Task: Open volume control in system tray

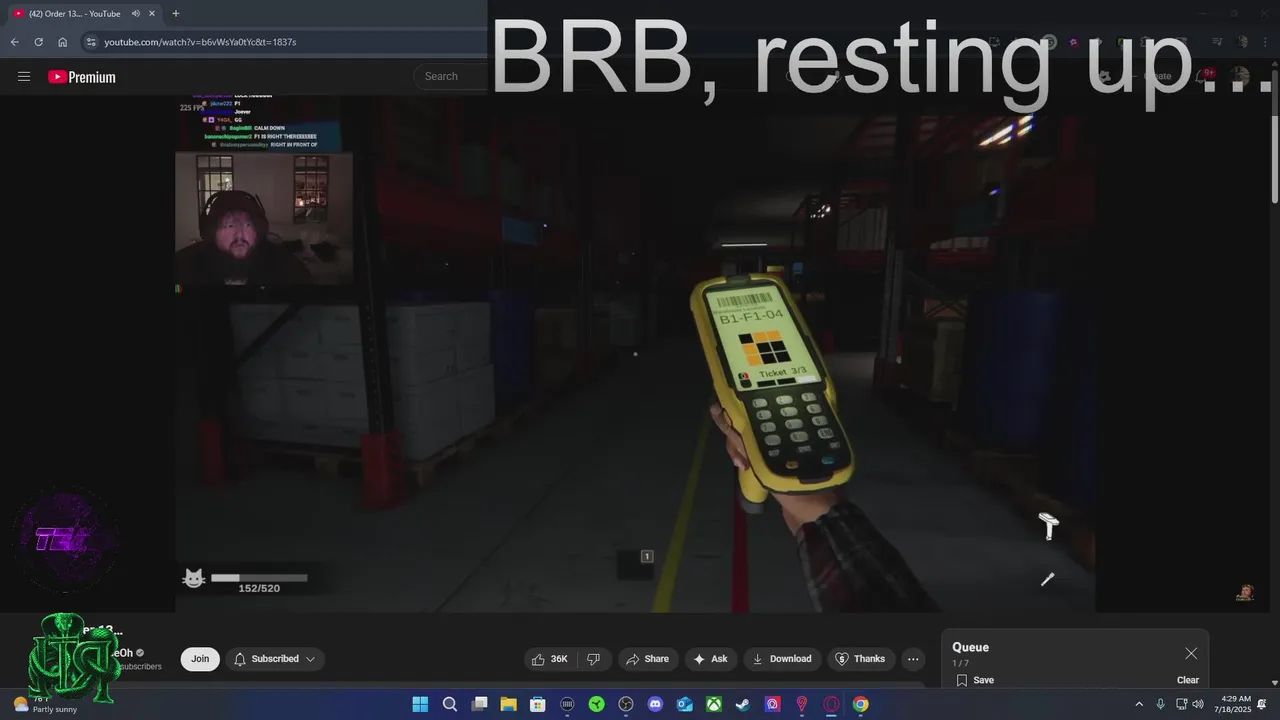Action: [x=1198, y=704]
